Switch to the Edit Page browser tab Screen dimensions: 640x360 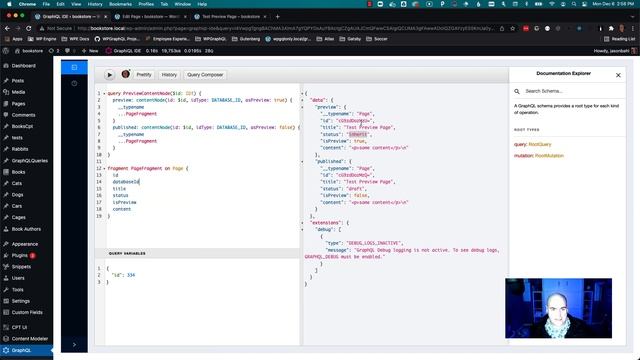(150, 17)
